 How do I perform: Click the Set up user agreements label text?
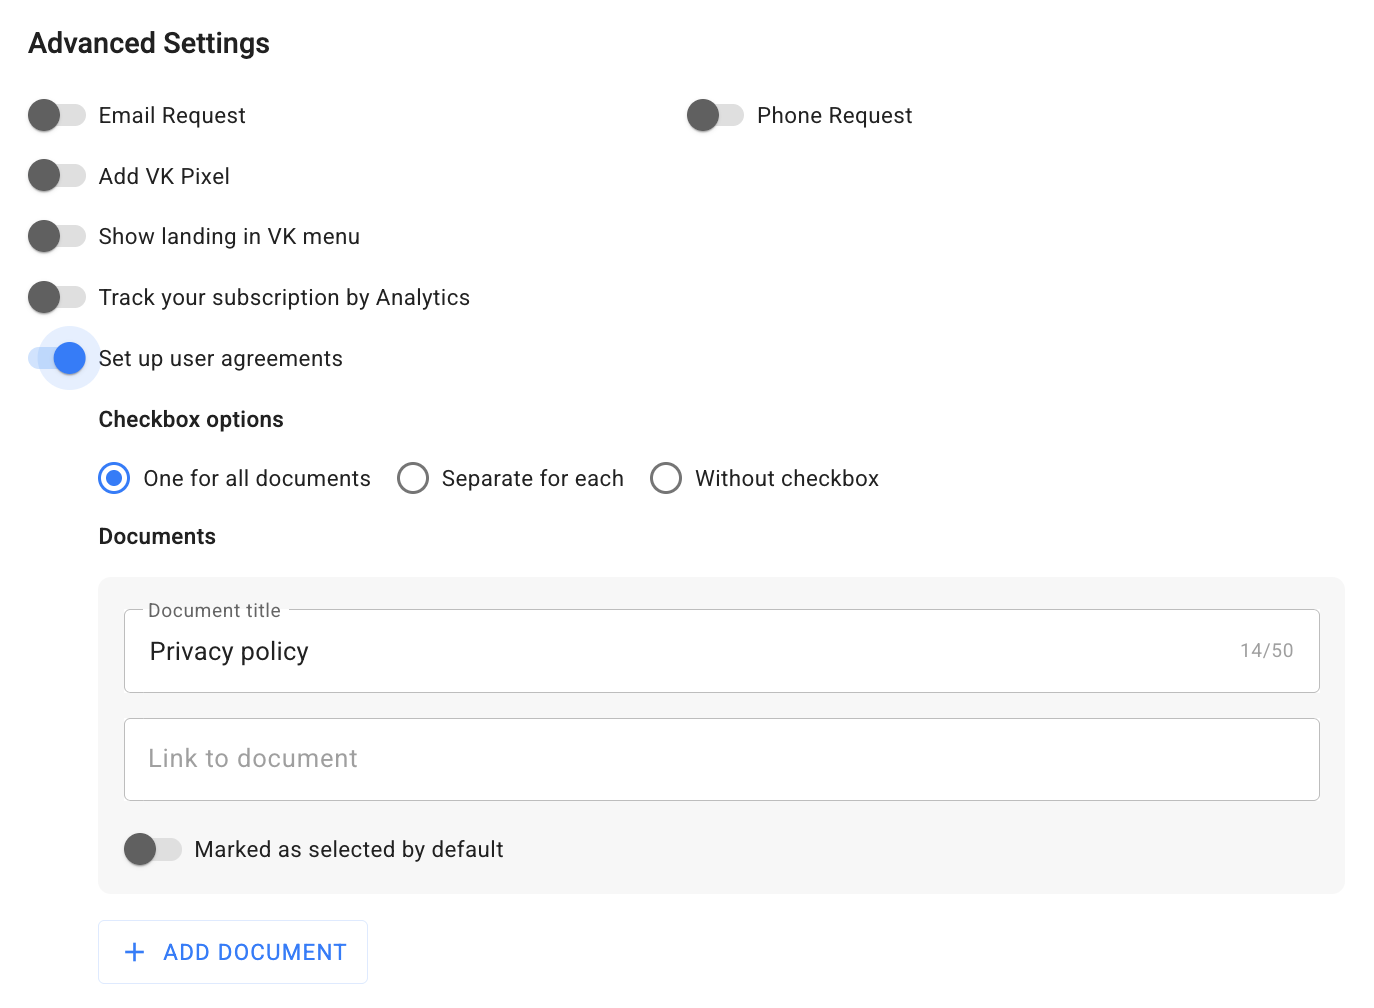[221, 359]
